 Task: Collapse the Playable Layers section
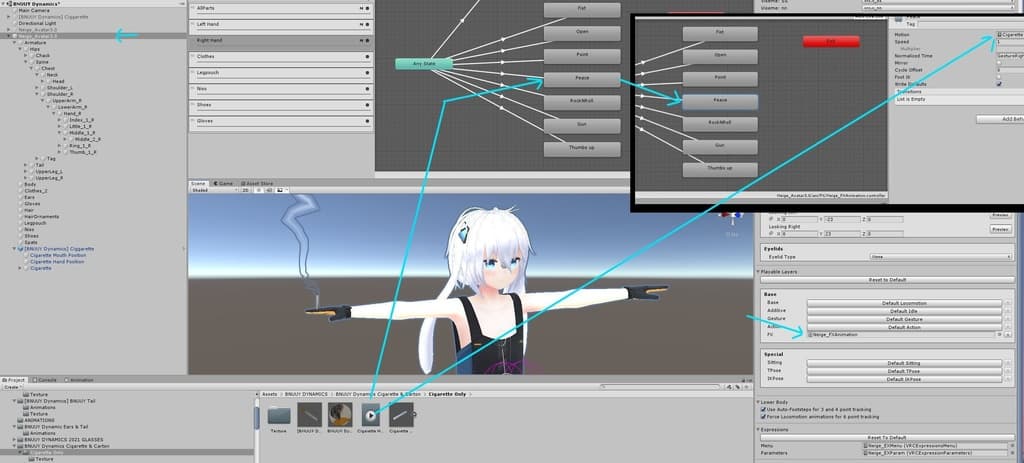coord(758,272)
